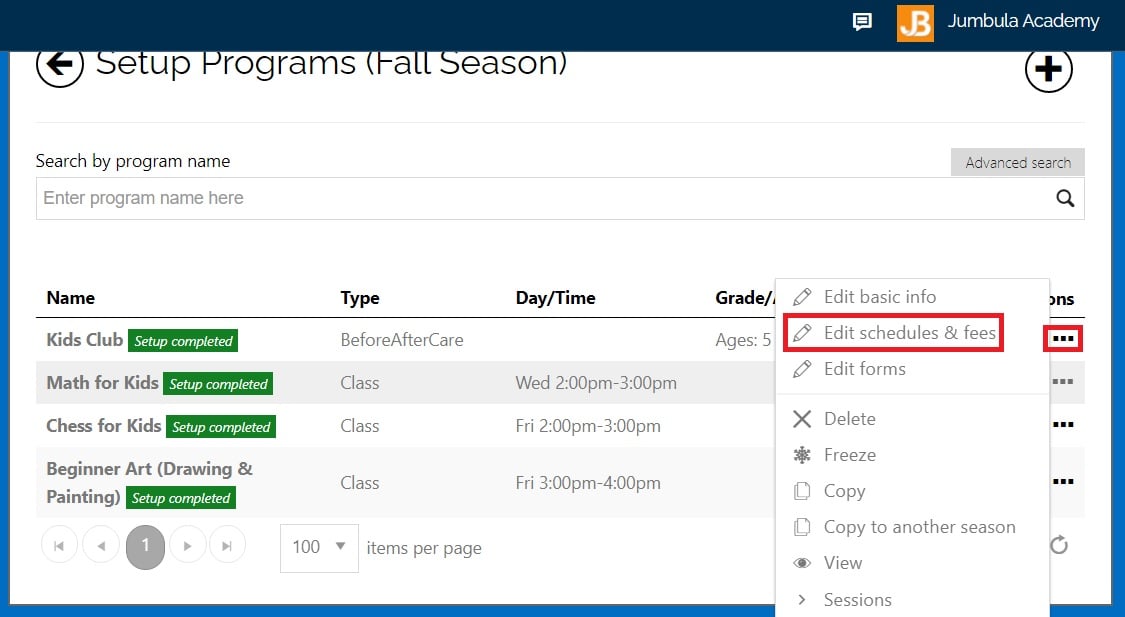Go to the next page
Image resolution: width=1125 pixels, height=617 pixels.
187,546
